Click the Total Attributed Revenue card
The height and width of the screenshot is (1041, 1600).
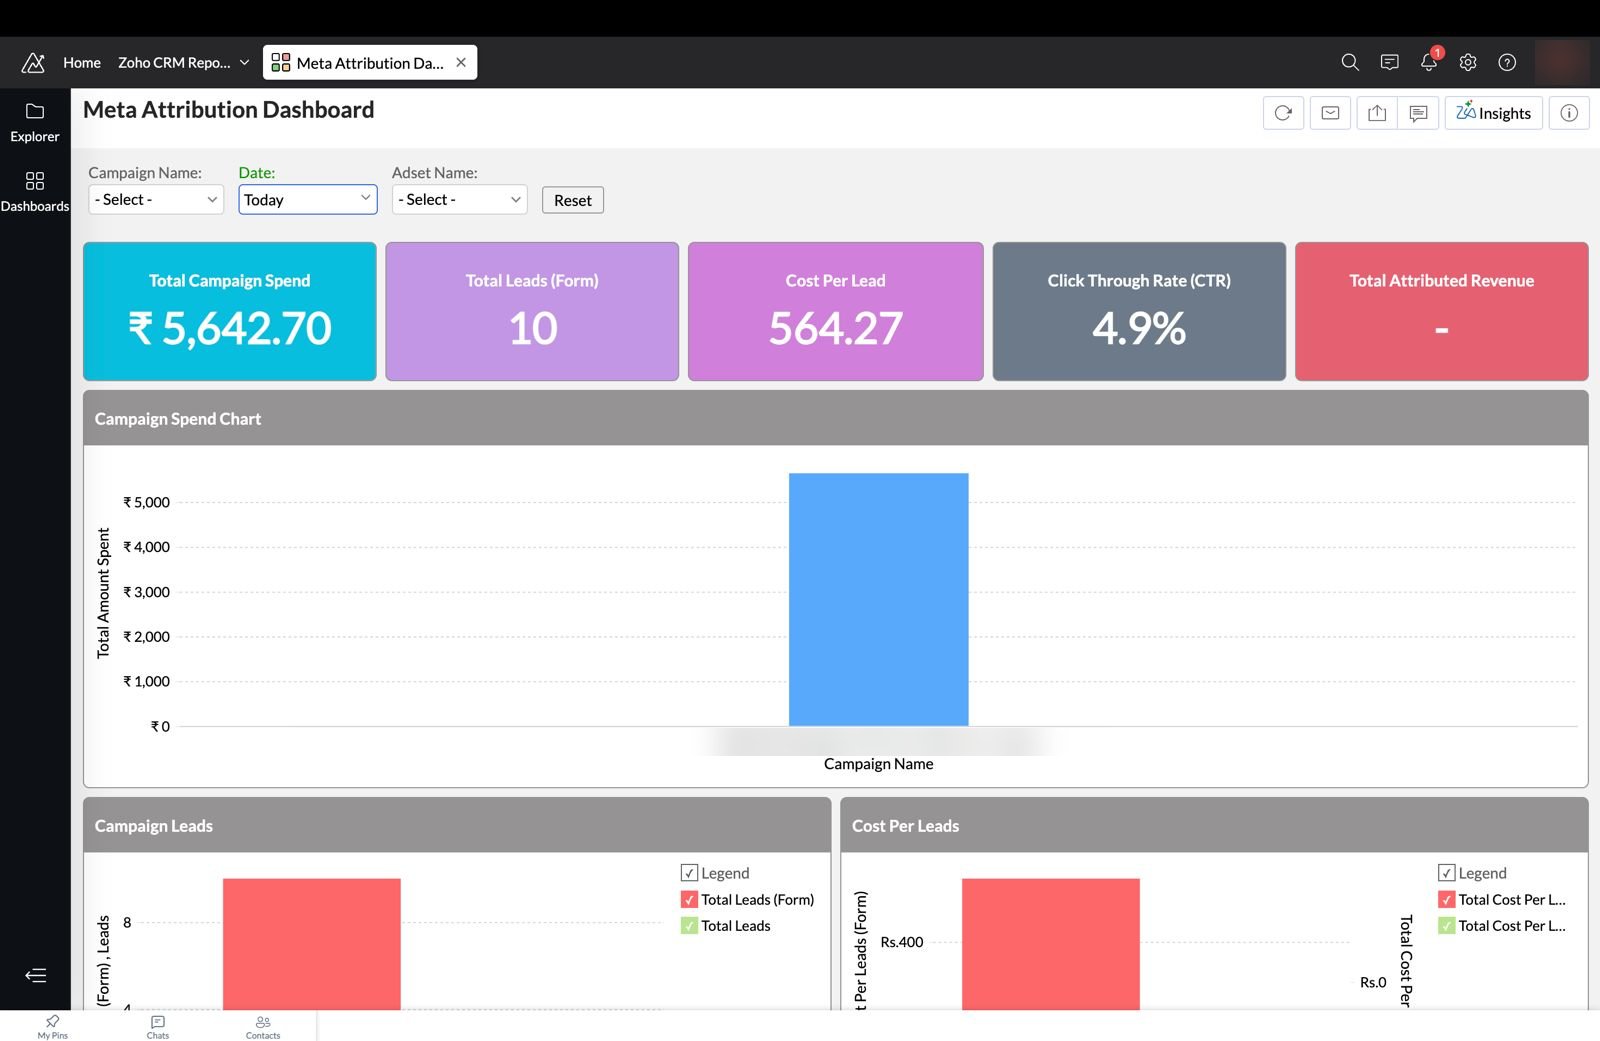tap(1442, 311)
